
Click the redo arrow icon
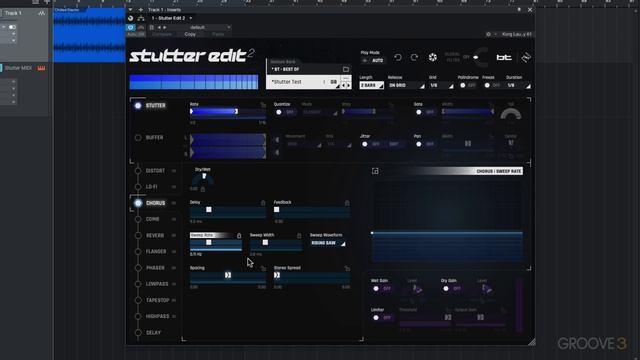tap(414, 58)
